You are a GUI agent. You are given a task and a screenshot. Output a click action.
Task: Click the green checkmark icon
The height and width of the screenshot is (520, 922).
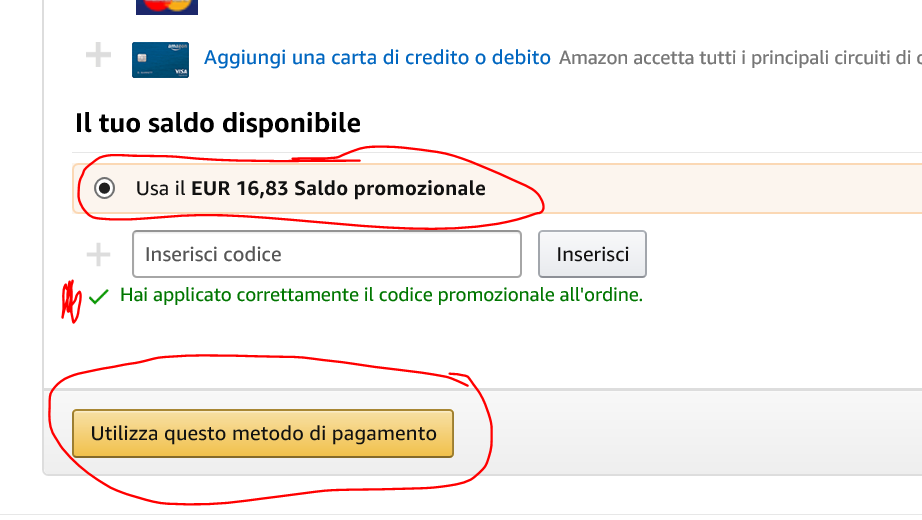click(98, 296)
